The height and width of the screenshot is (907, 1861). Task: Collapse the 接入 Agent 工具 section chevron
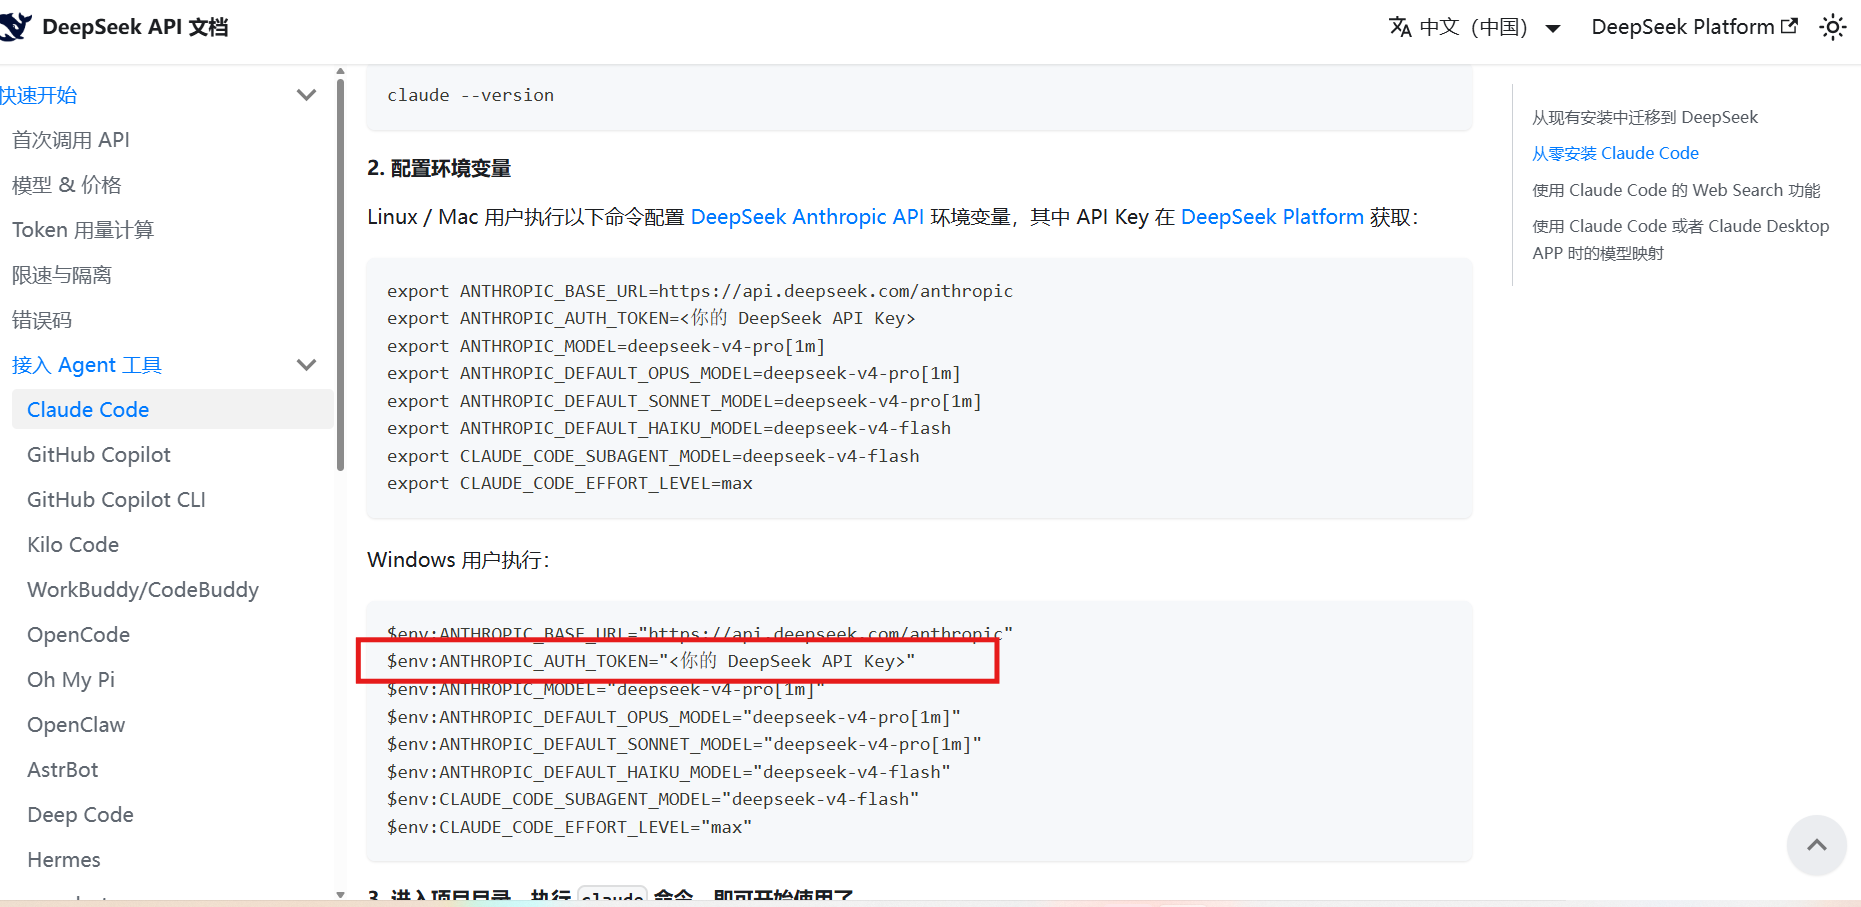point(307,365)
